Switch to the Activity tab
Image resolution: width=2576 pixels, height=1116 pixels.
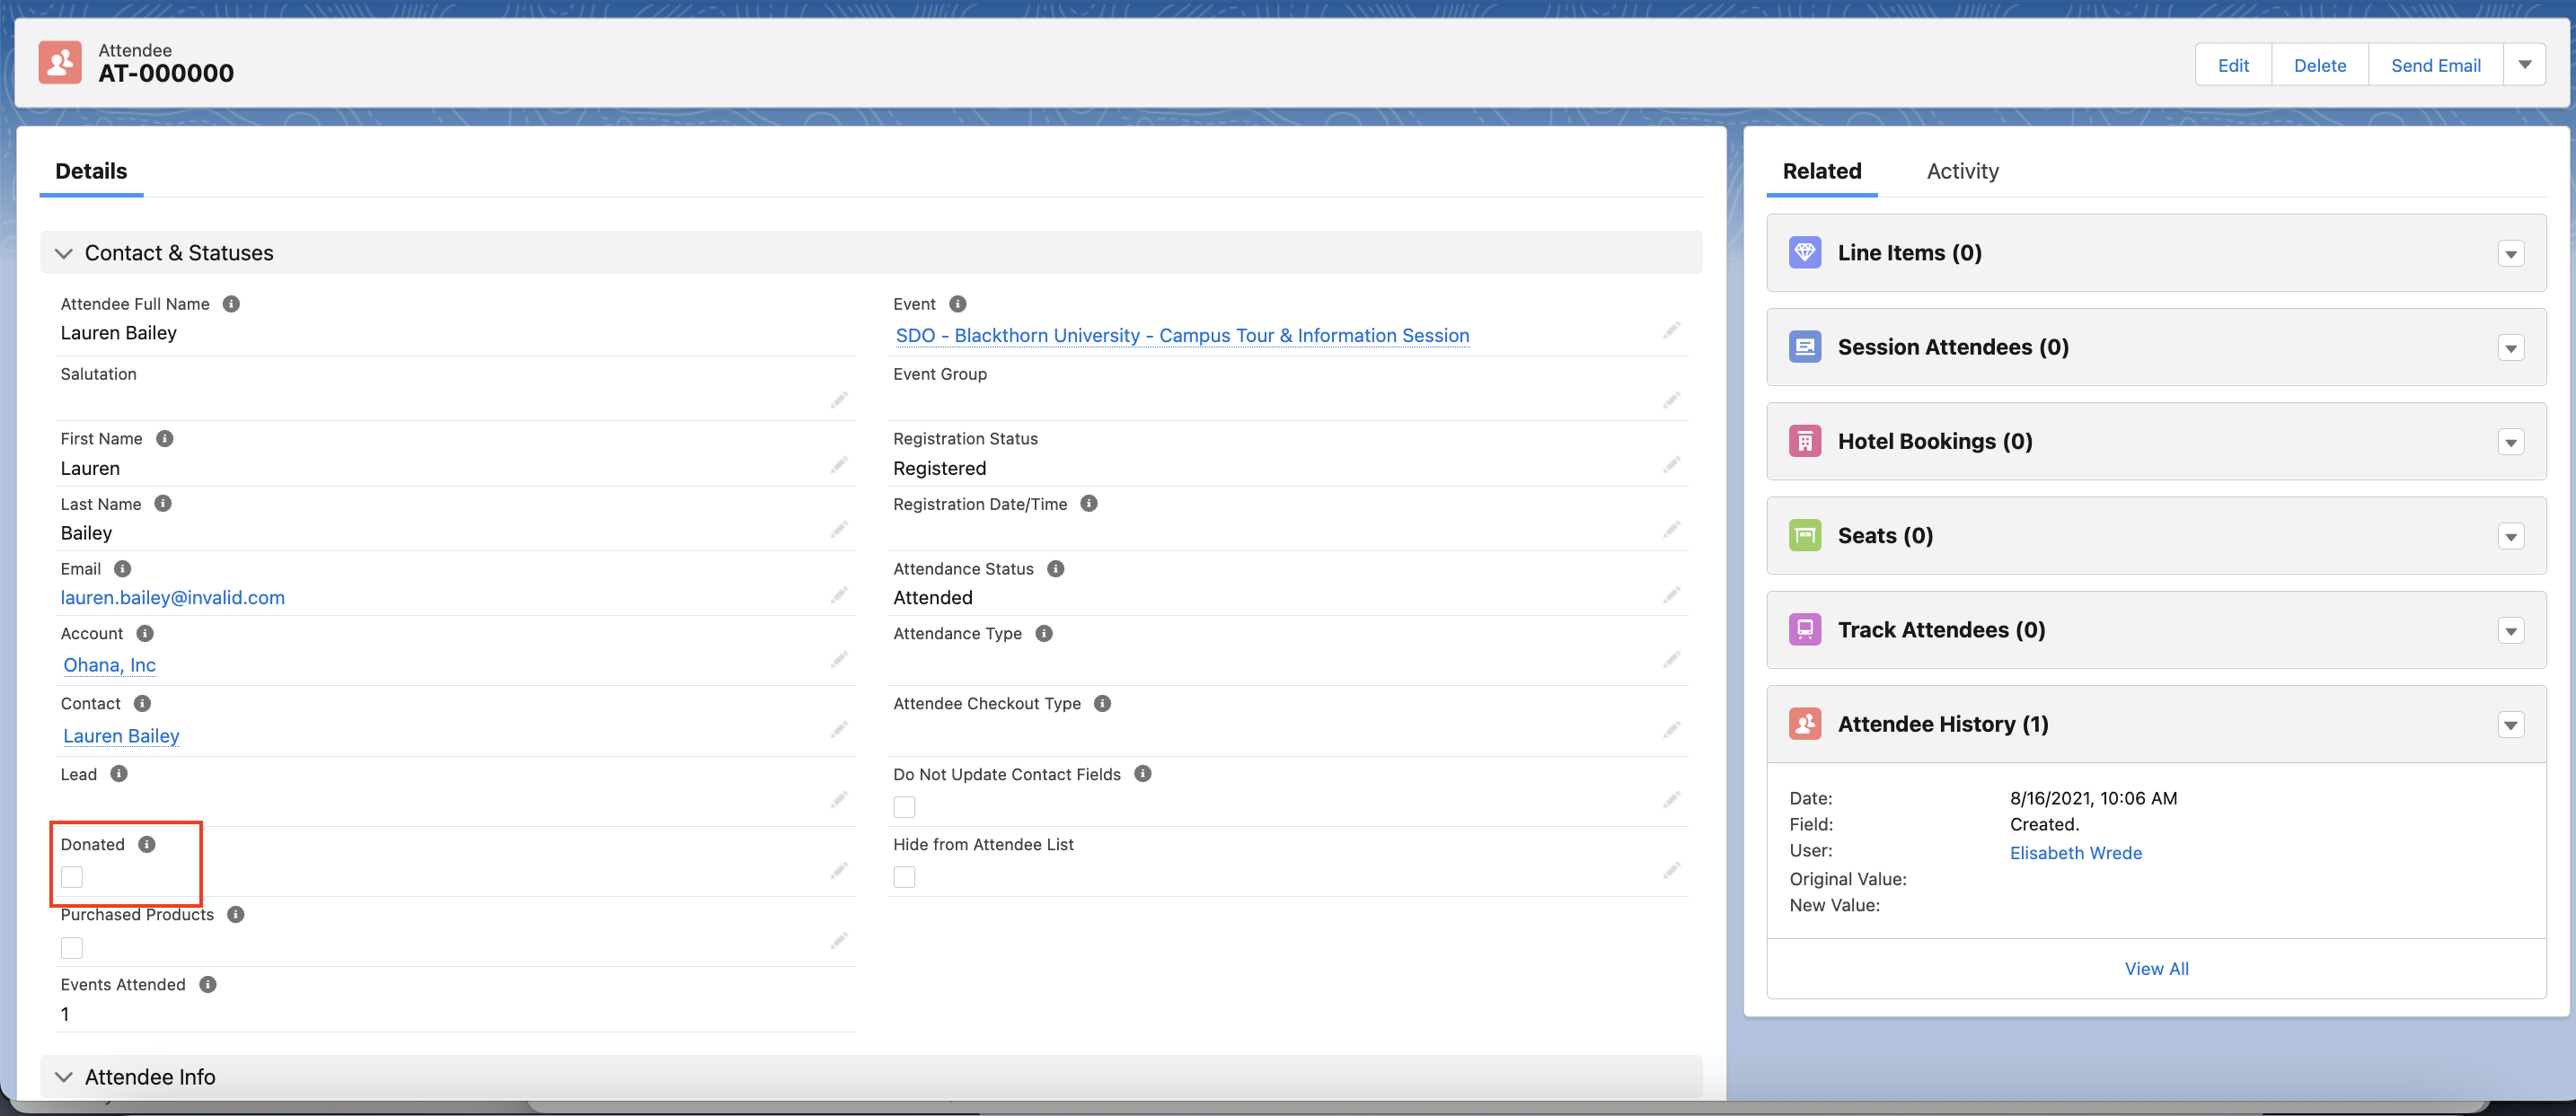click(1963, 171)
